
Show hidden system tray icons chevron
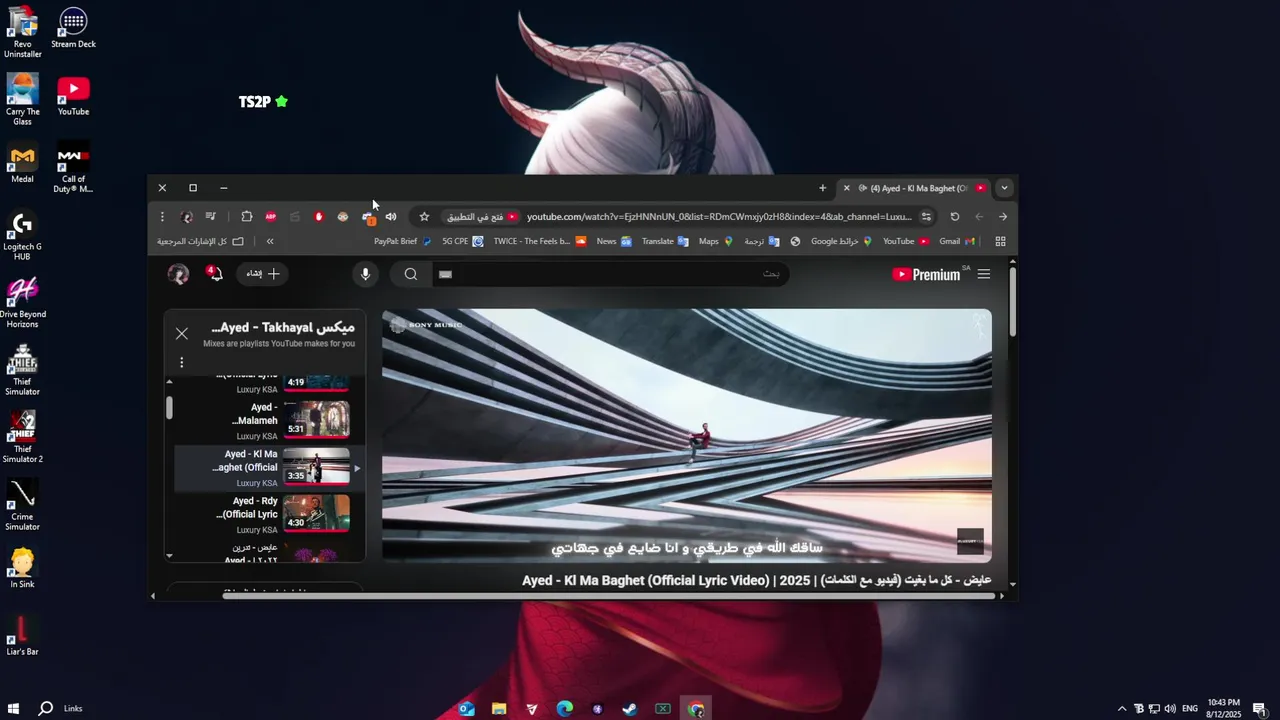[x=1122, y=709]
